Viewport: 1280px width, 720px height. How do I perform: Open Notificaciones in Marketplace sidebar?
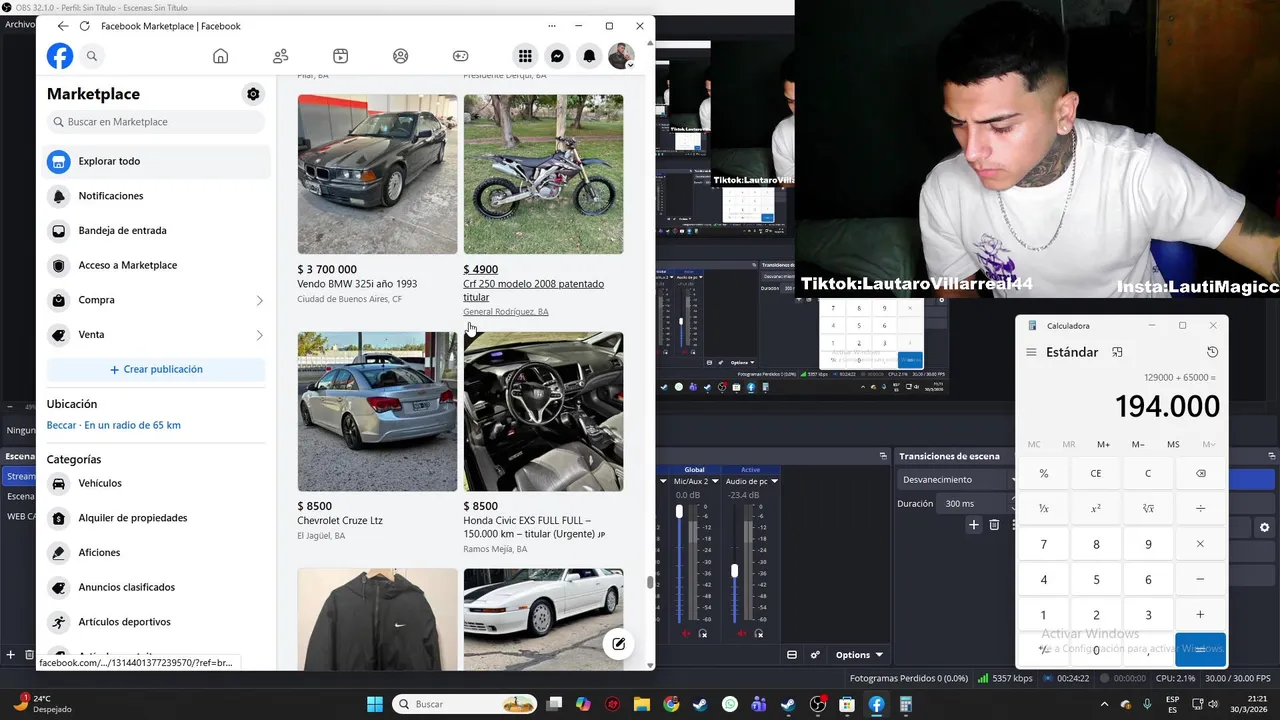(x=156, y=196)
